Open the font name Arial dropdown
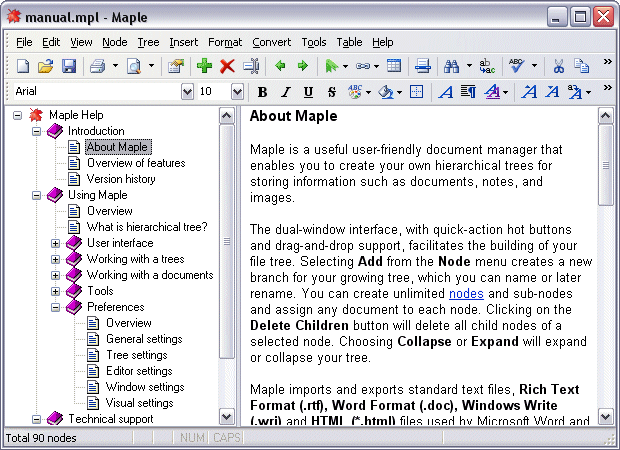 pyautogui.click(x=187, y=92)
